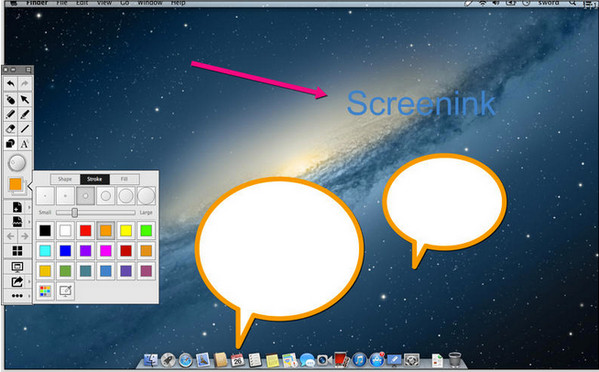The width and height of the screenshot is (599, 372).
Task: Click the screen color picker icon
Action: (65, 291)
